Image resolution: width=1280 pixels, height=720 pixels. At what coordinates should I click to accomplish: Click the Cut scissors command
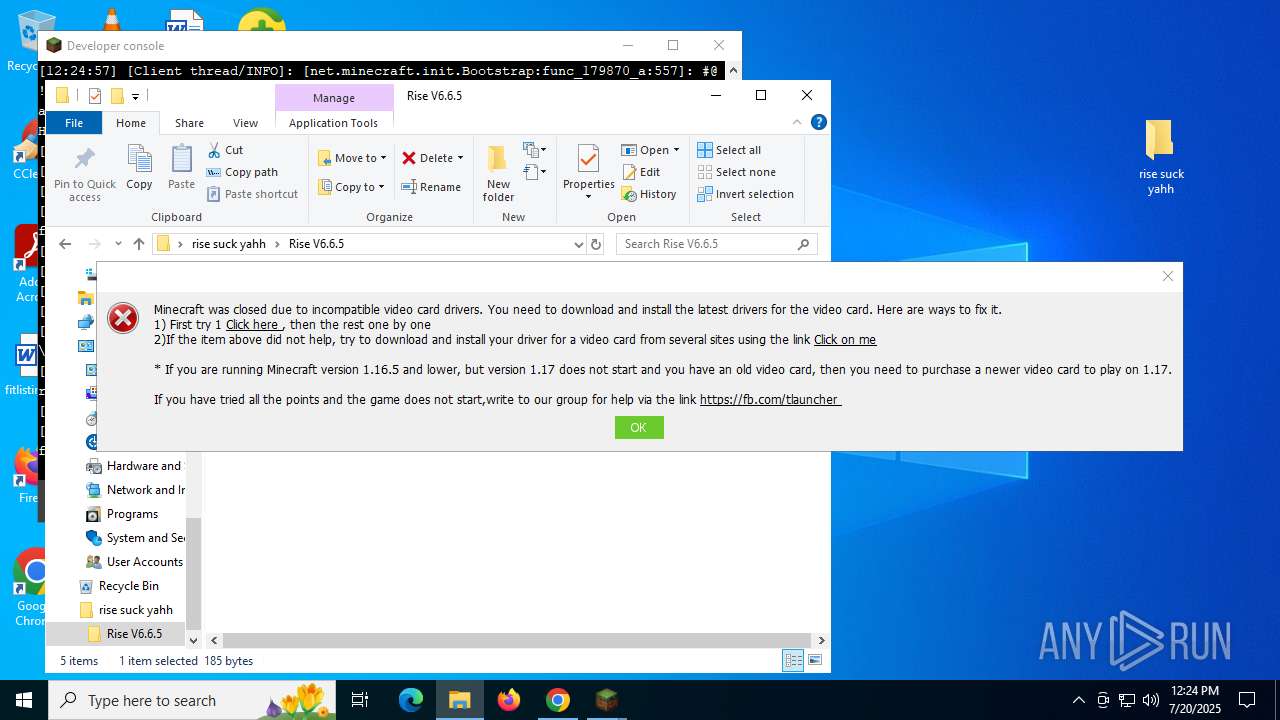click(225, 150)
